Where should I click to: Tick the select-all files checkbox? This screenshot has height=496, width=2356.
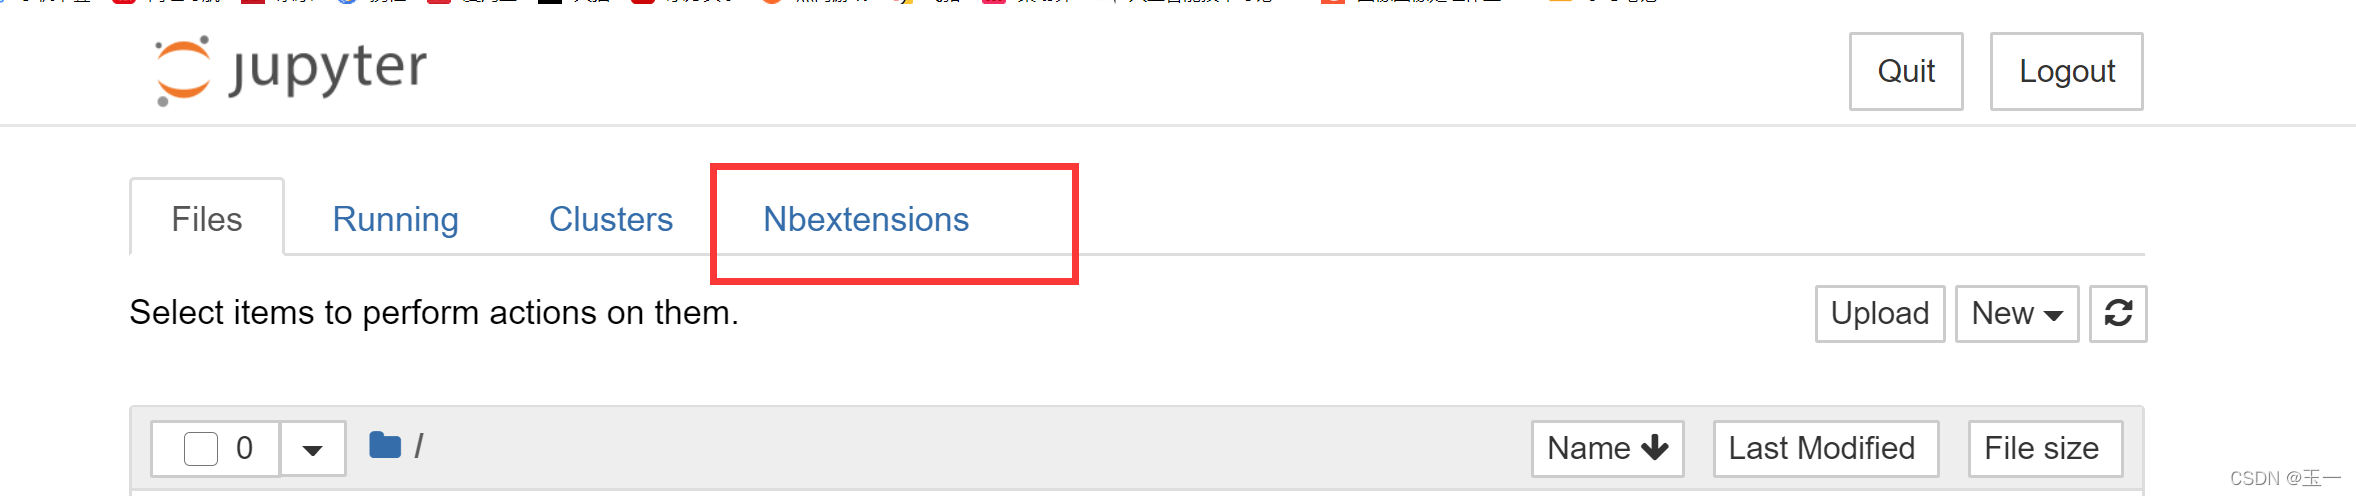(201, 449)
